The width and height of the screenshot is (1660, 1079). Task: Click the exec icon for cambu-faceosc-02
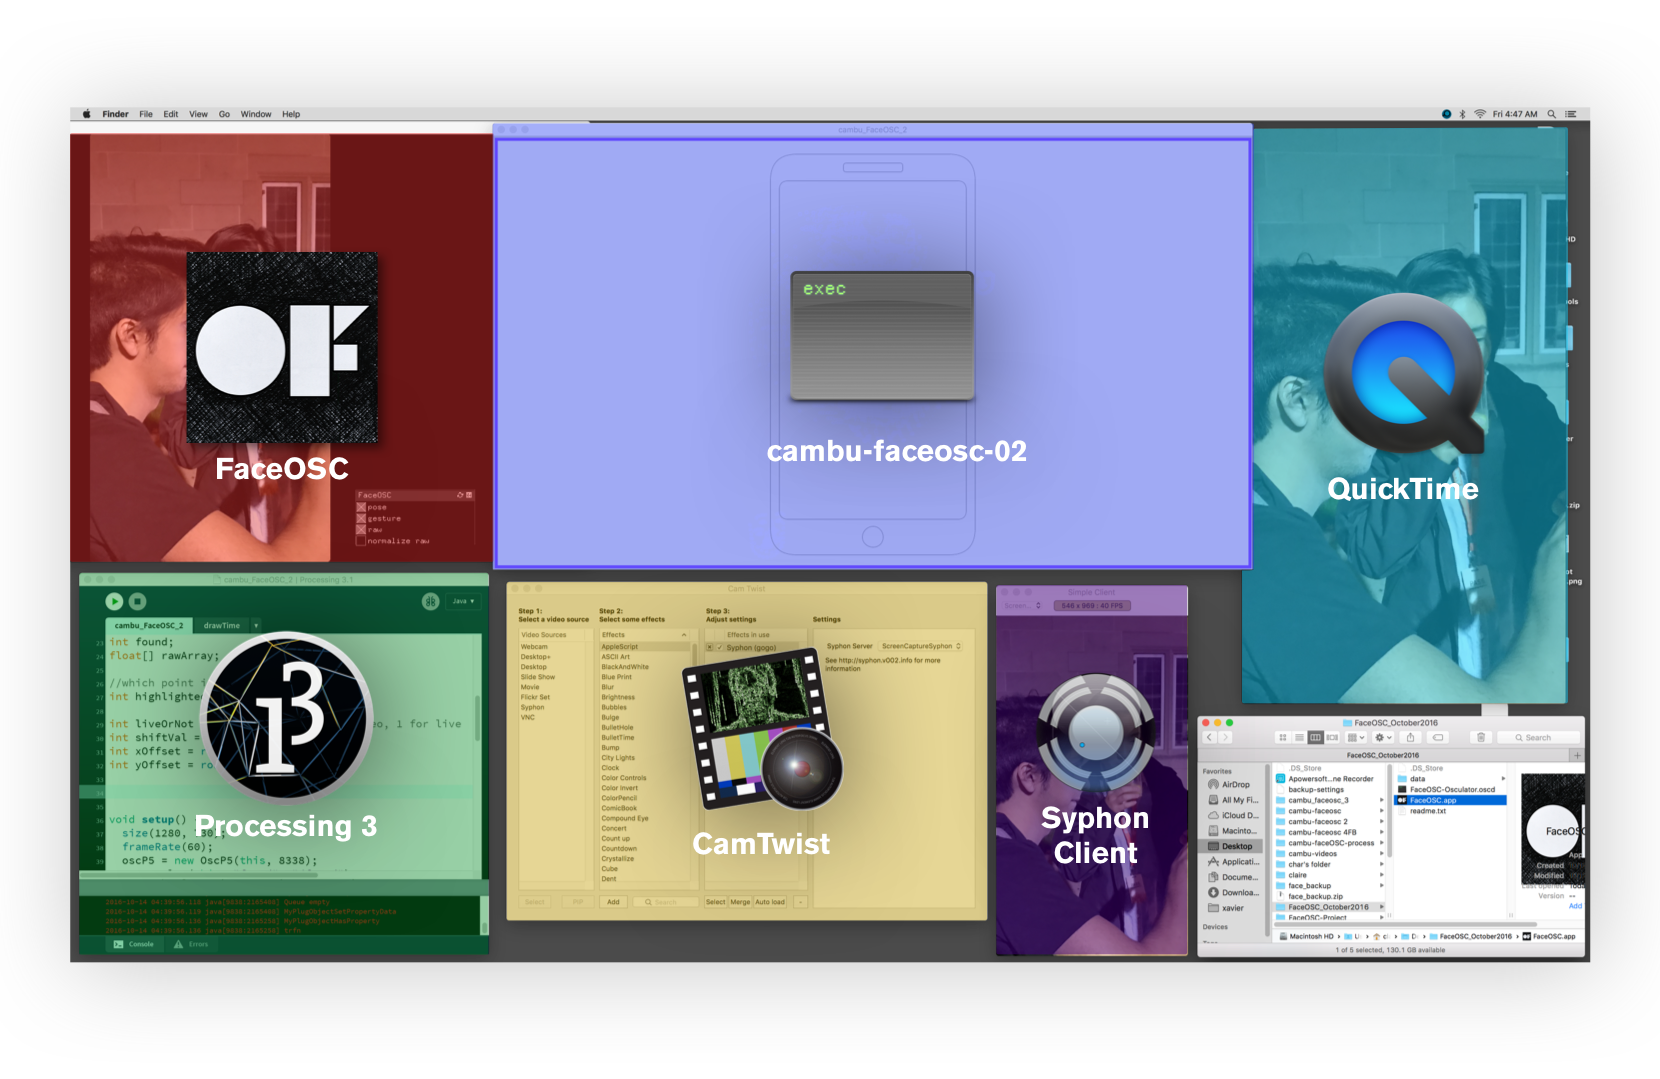click(882, 336)
